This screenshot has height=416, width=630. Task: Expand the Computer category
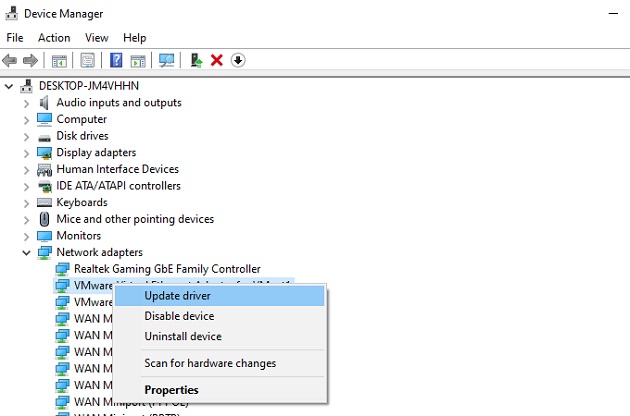click(27, 120)
